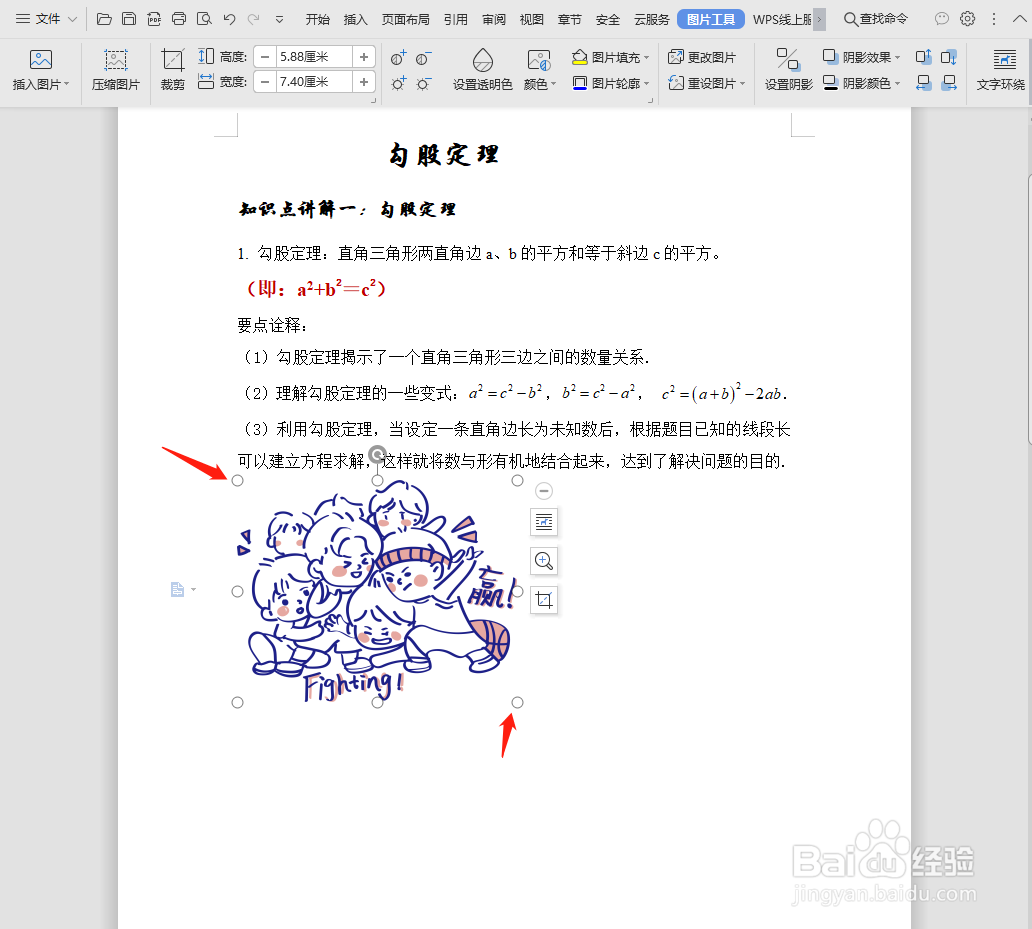
Task: Expand the 文件 dropdown chevron
Action: coord(72,19)
